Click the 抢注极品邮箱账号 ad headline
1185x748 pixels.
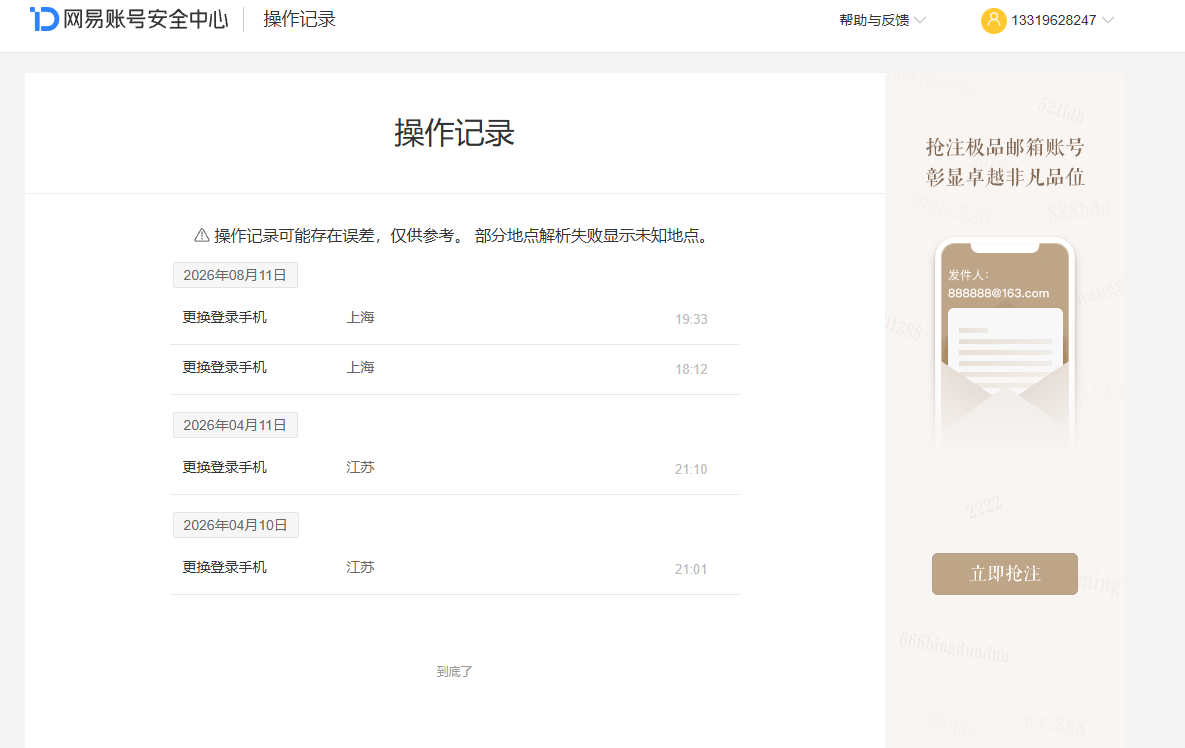click(x=1005, y=147)
